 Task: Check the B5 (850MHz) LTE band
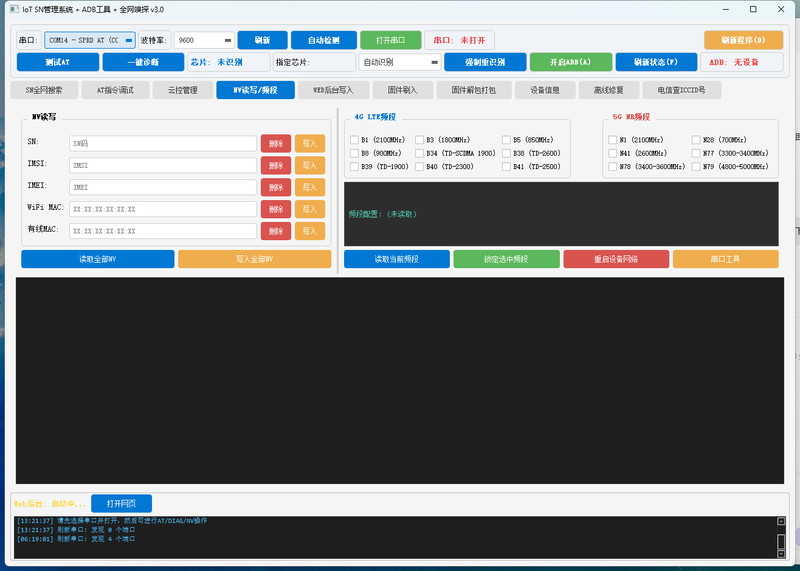(x=506, y=140)
